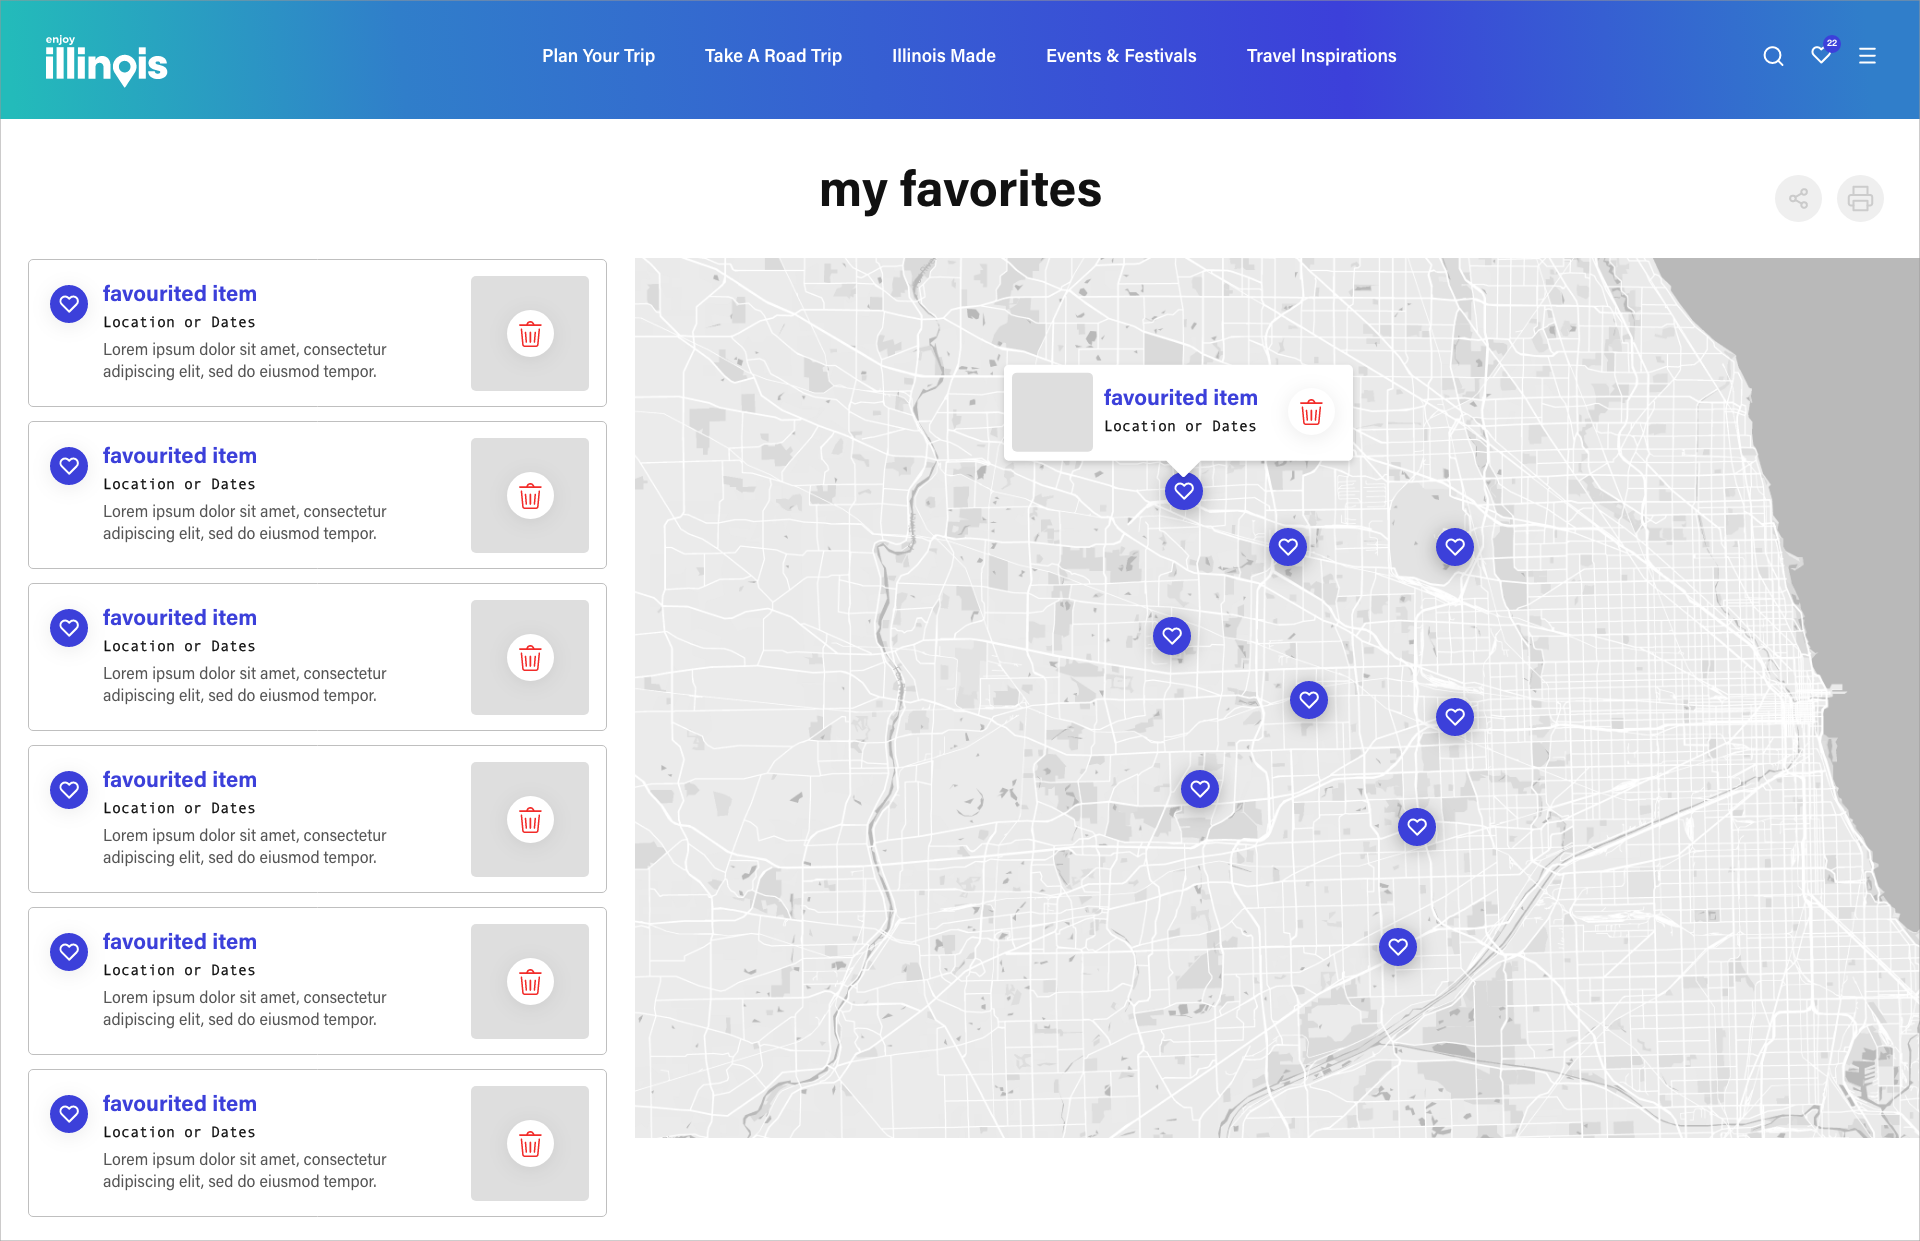Open the hamburger menu
1920x1241 pixels.
[1867, 56]
